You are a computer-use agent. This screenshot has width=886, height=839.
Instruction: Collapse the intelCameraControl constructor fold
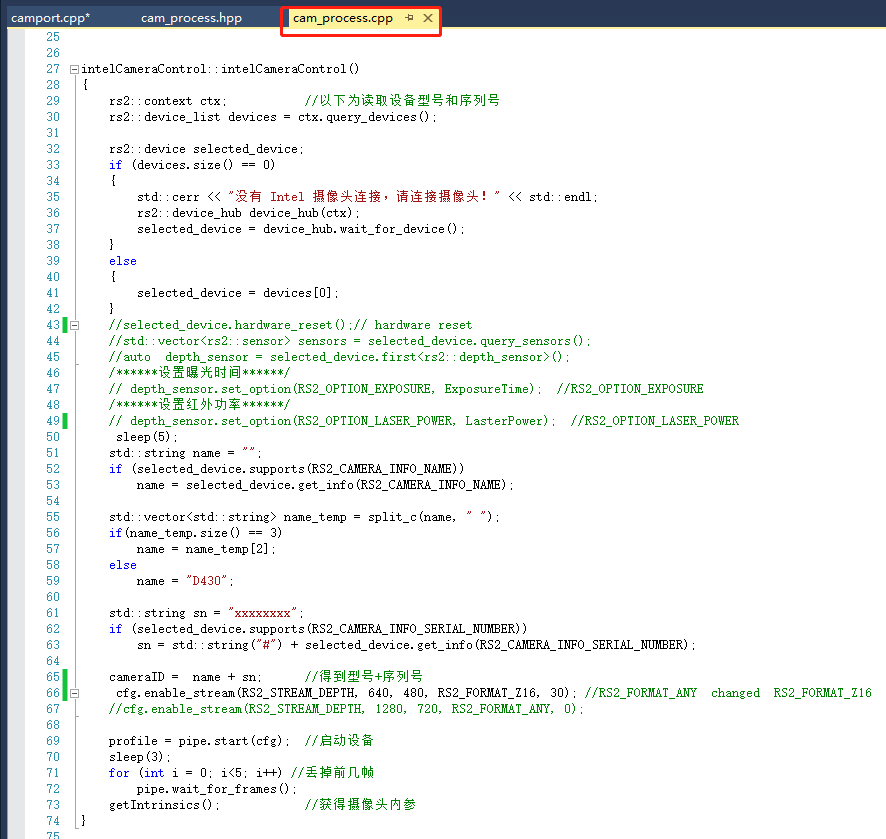(x=74, y=68)
